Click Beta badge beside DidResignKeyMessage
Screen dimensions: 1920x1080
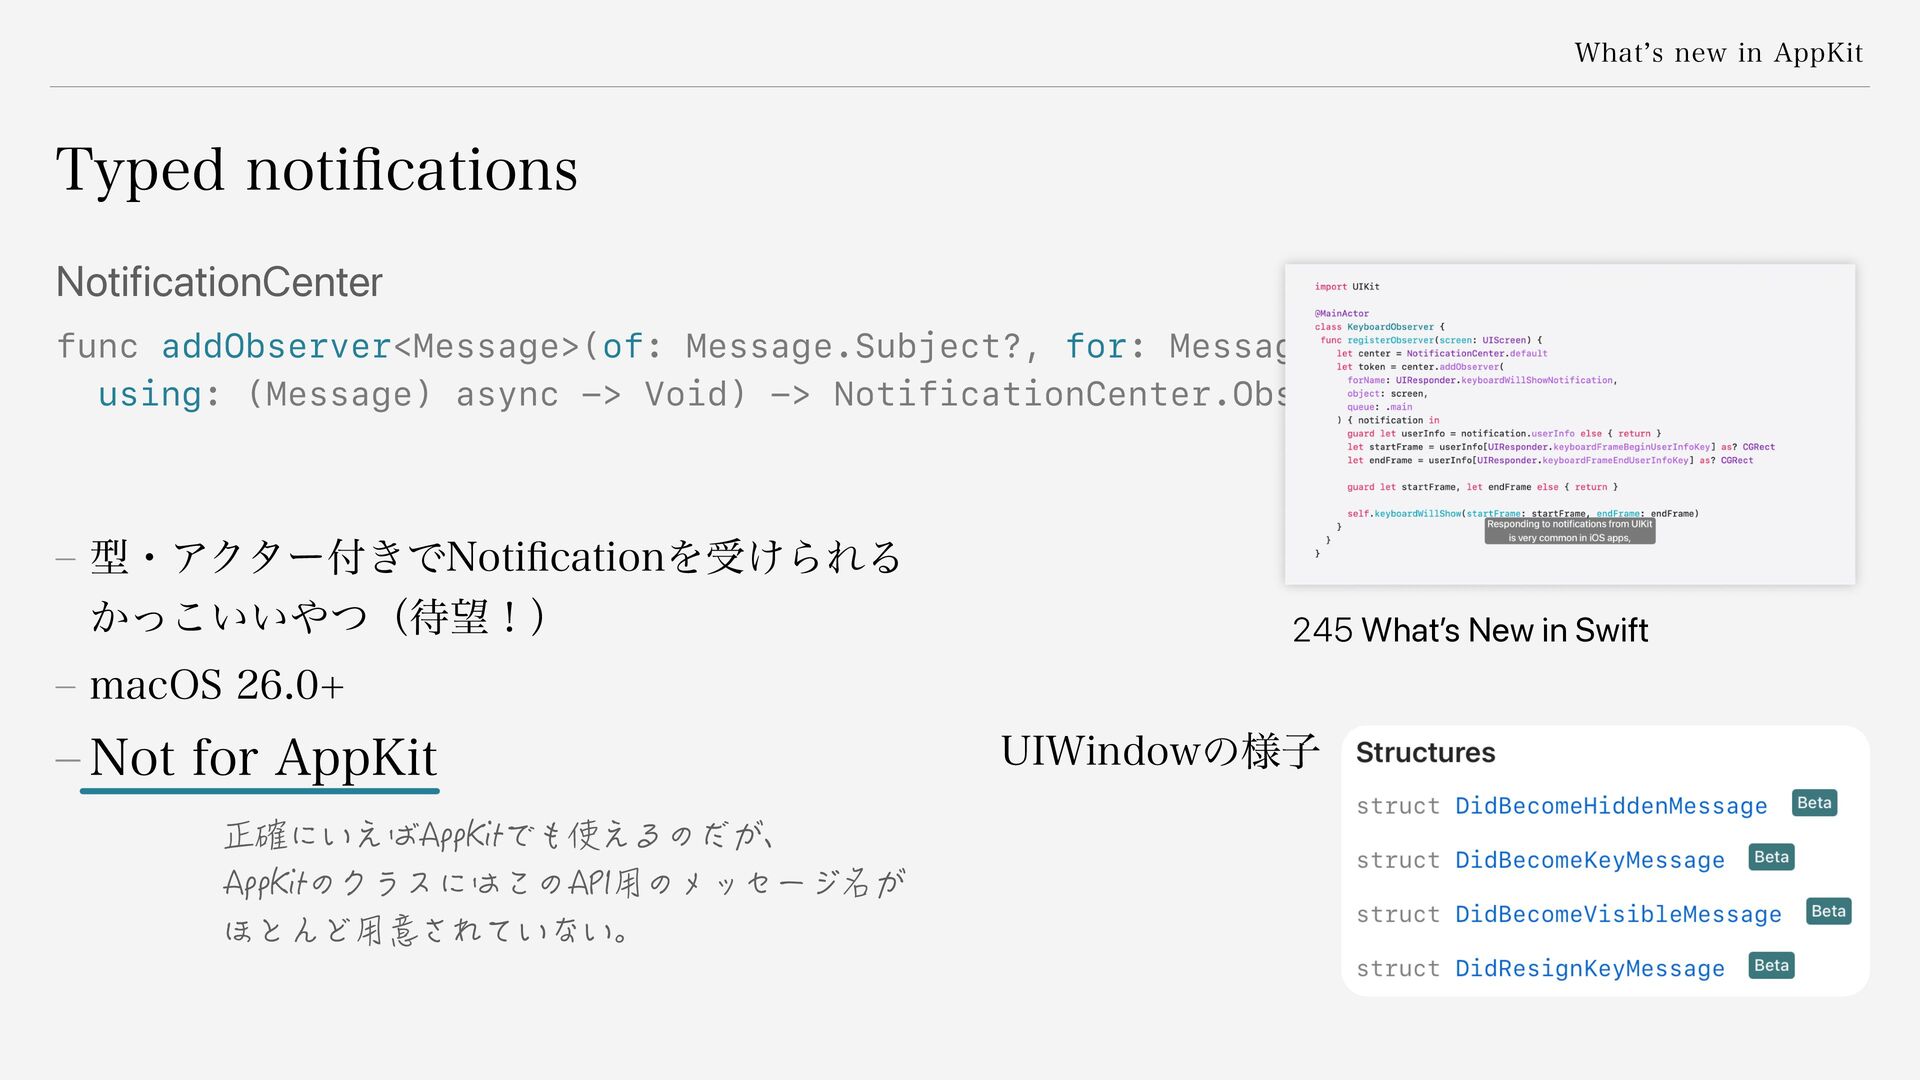1771,965
